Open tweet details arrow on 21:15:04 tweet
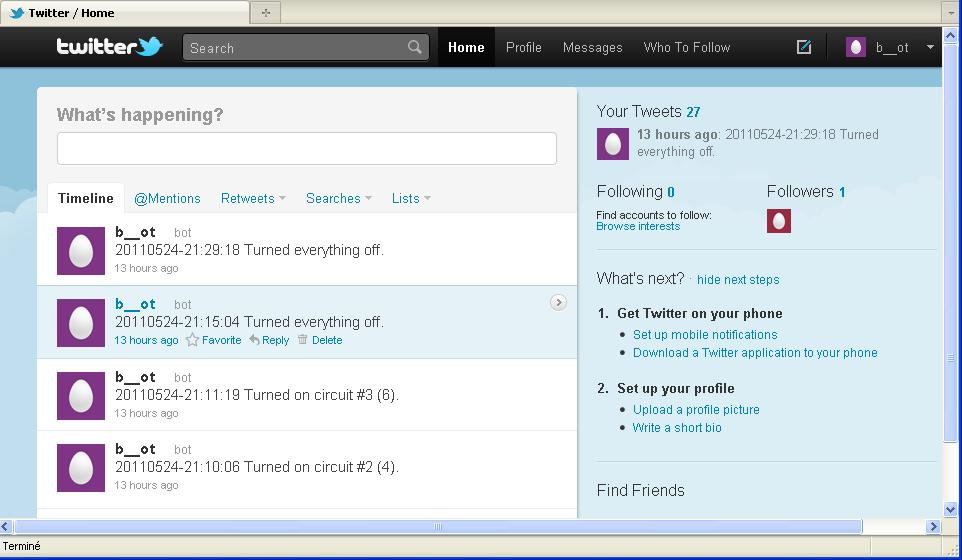 point(558,302)
